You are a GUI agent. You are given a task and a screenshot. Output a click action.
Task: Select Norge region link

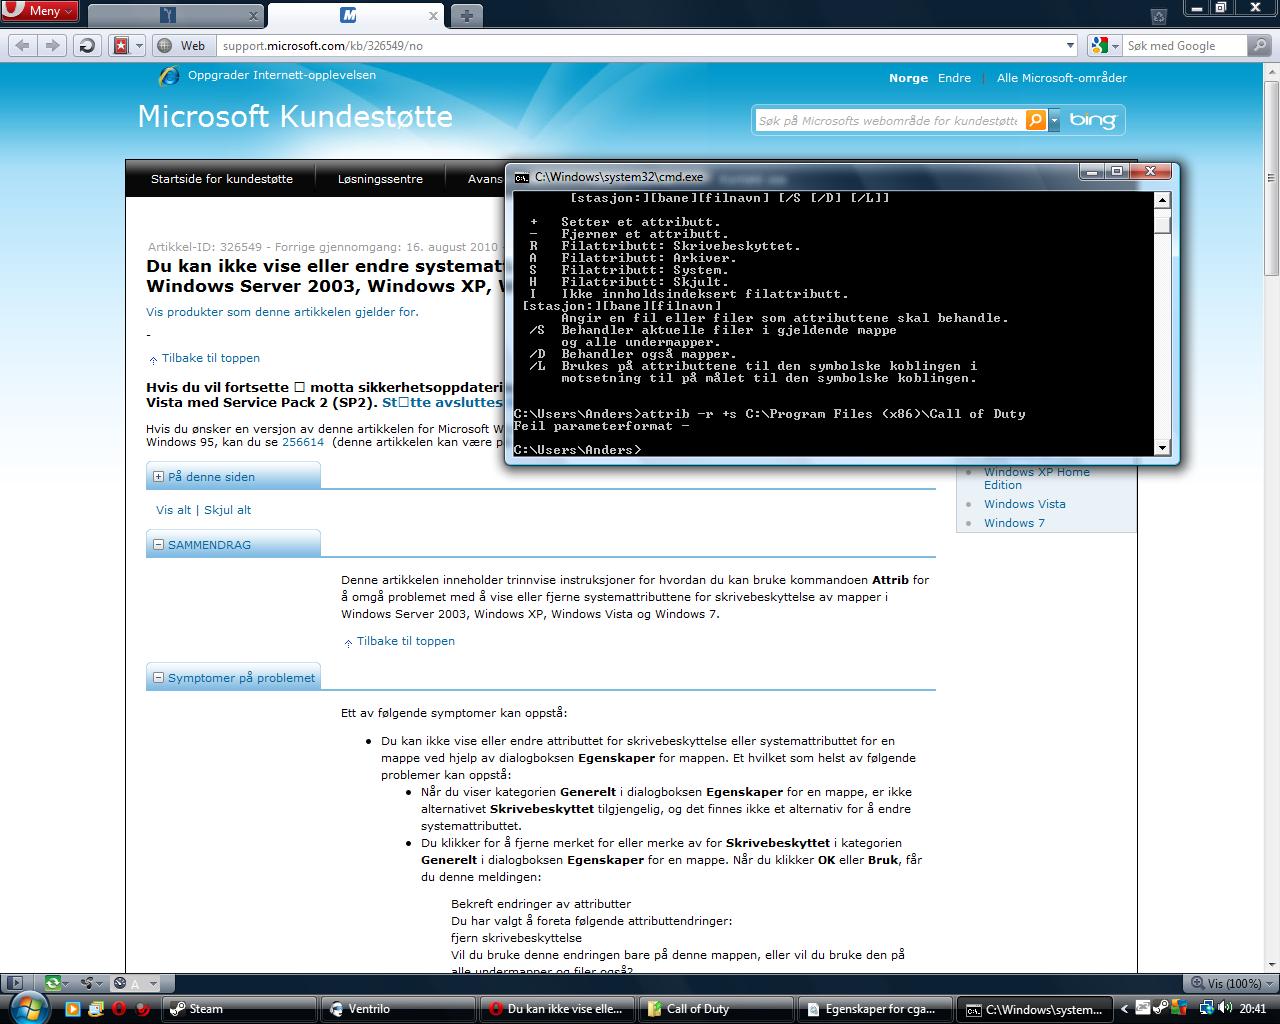click(x=908, y=78)
